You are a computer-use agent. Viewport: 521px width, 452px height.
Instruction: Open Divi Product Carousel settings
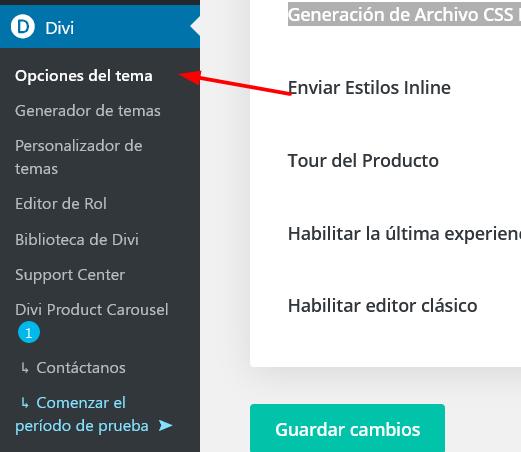point(92,310)
